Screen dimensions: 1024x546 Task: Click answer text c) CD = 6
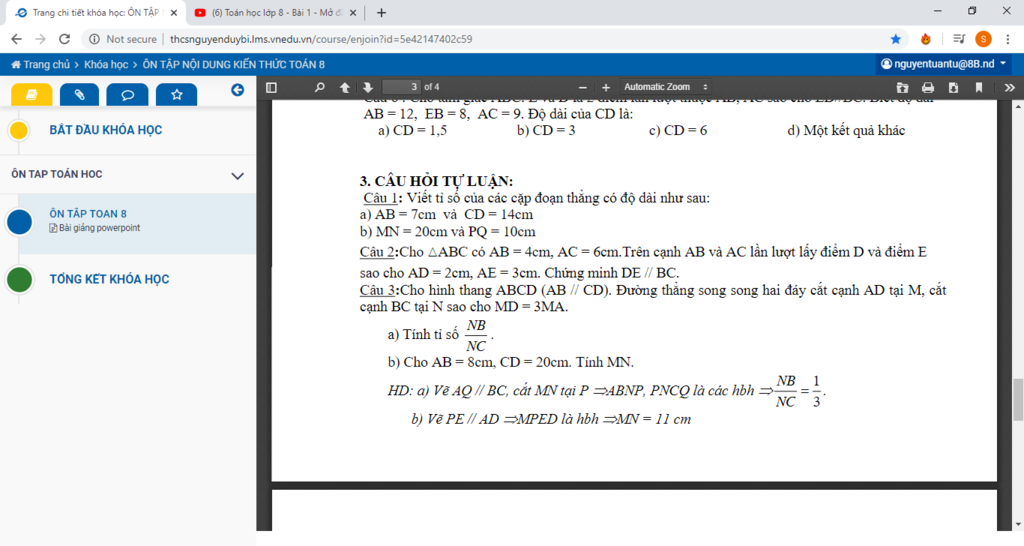[x=678, y=131]
